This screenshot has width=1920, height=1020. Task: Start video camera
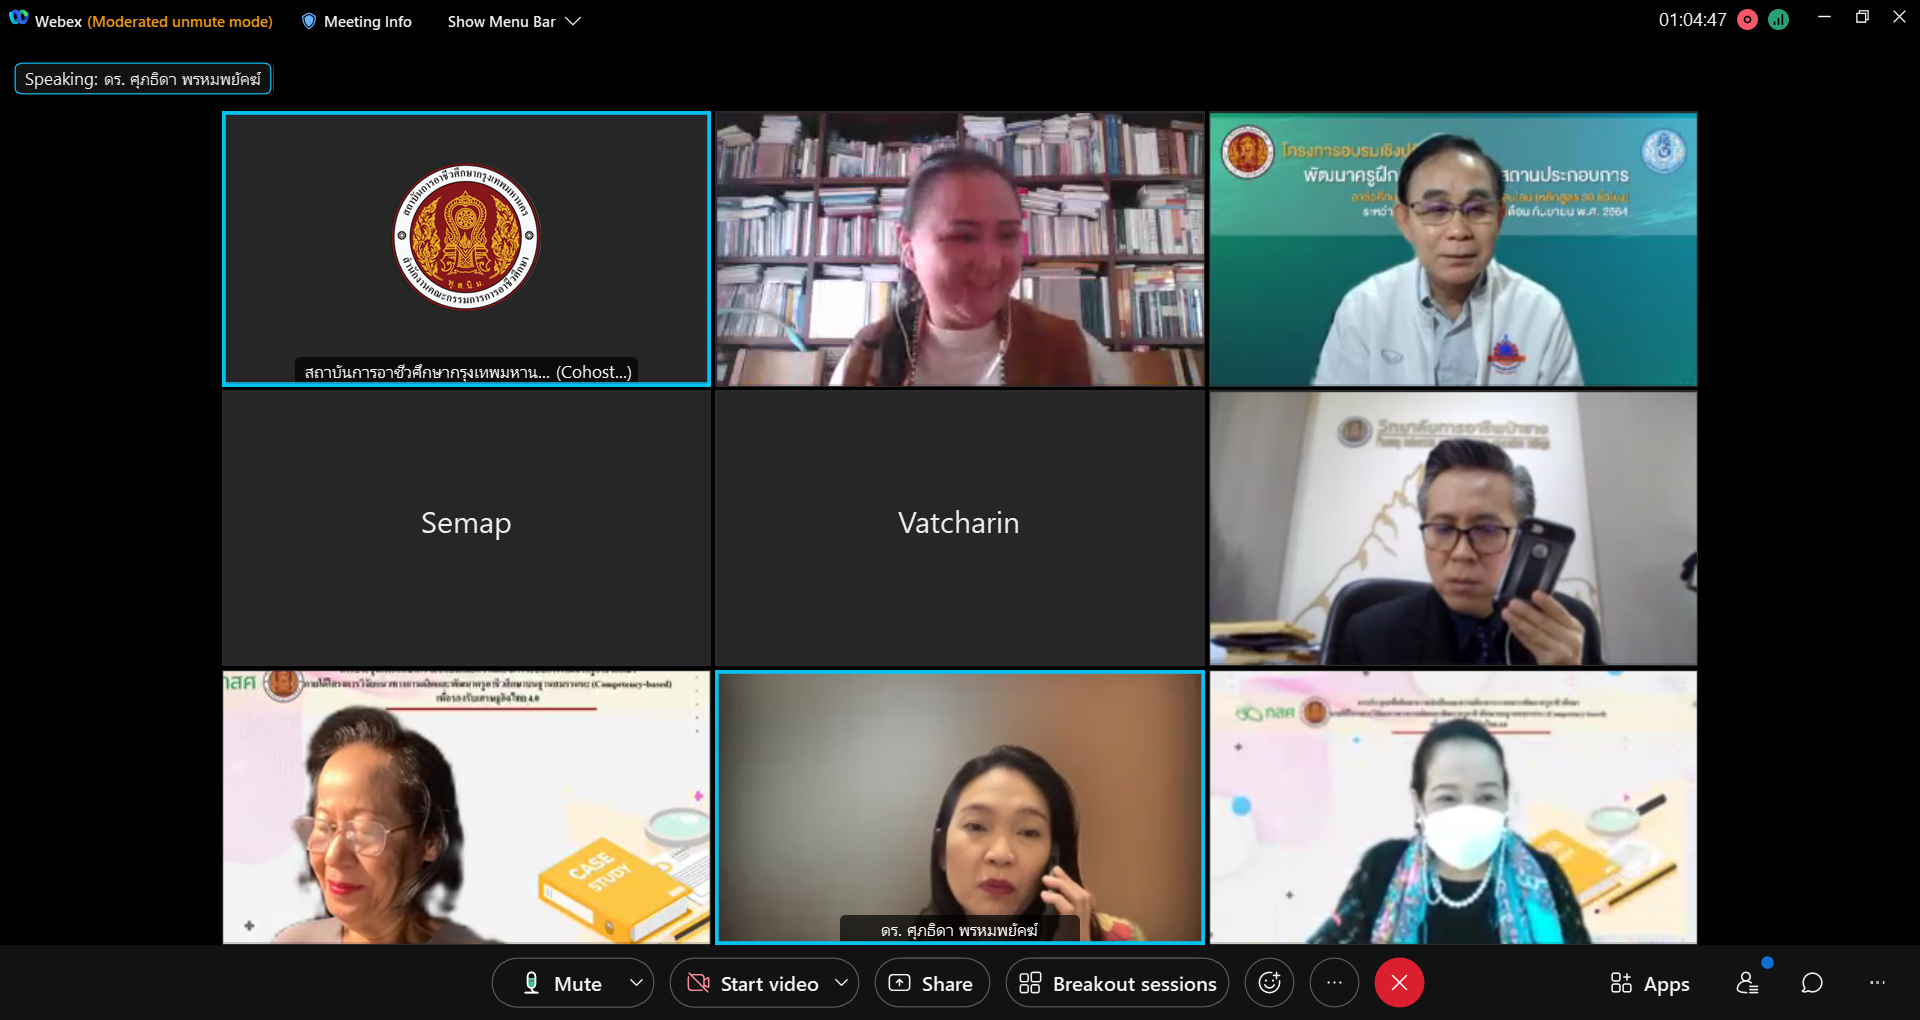754,984
